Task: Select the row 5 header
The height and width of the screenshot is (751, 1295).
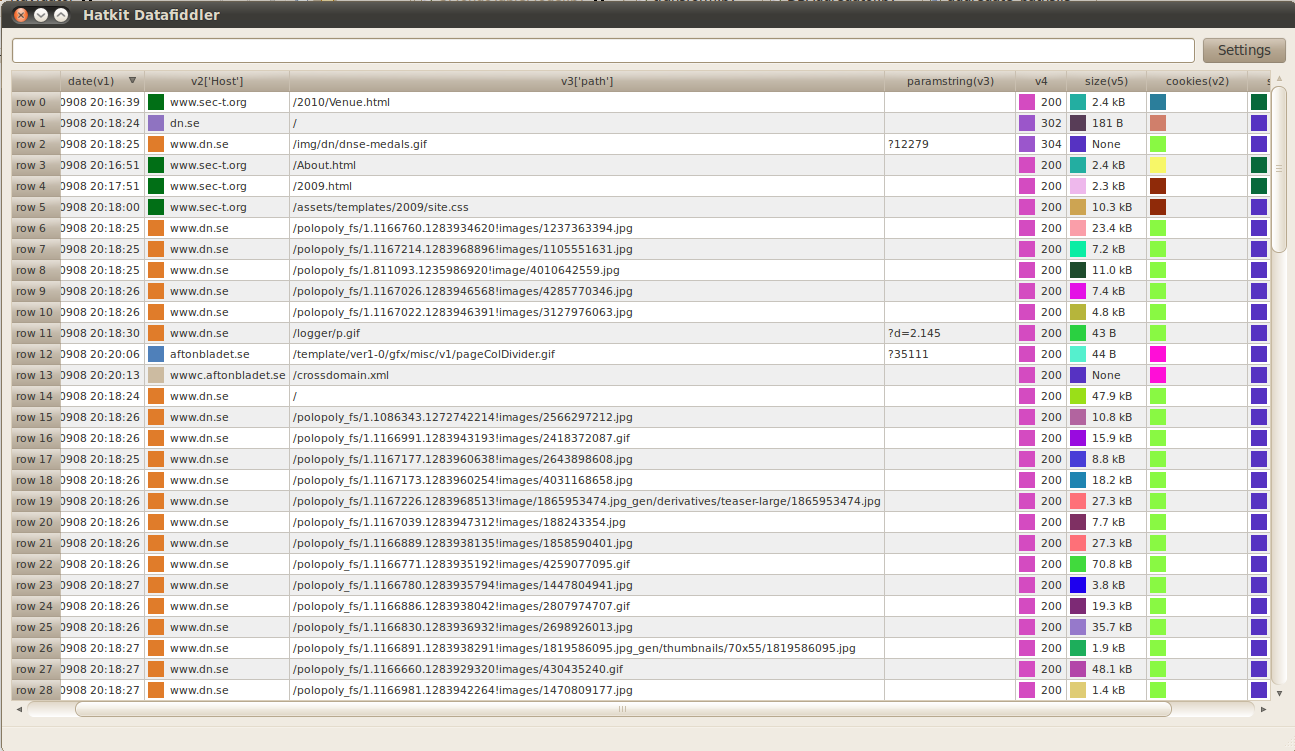Action: point(36,207)
